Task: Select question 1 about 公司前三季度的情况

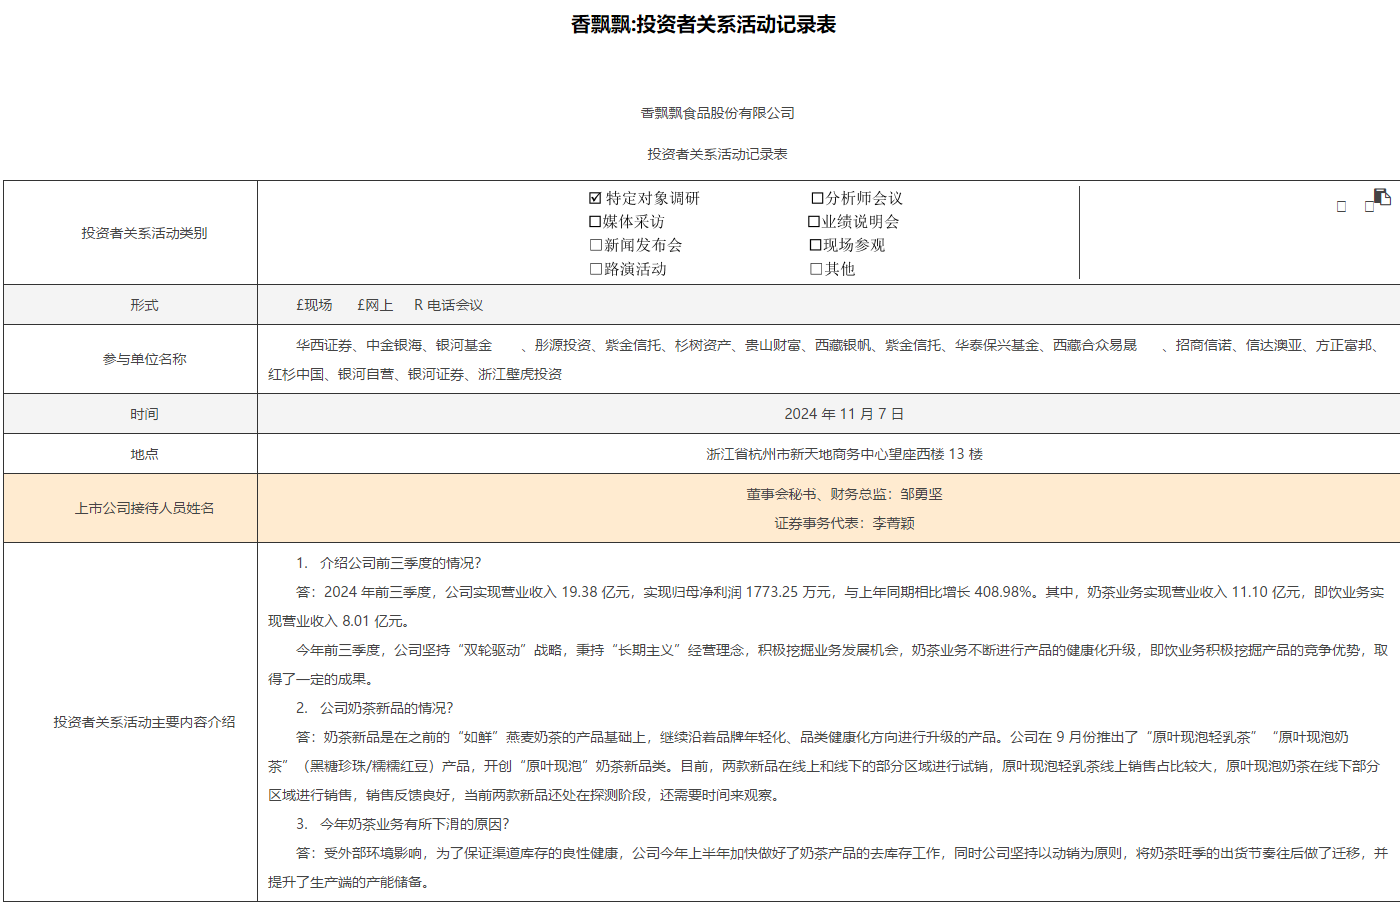Action: point(389,563)
